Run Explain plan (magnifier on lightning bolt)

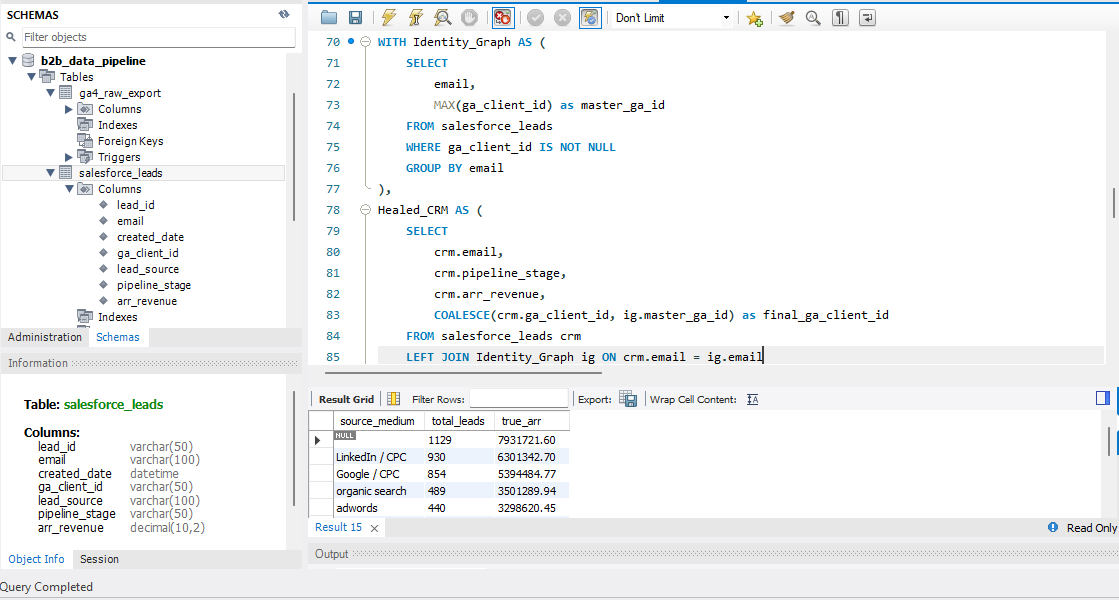(x=442, y=18)
